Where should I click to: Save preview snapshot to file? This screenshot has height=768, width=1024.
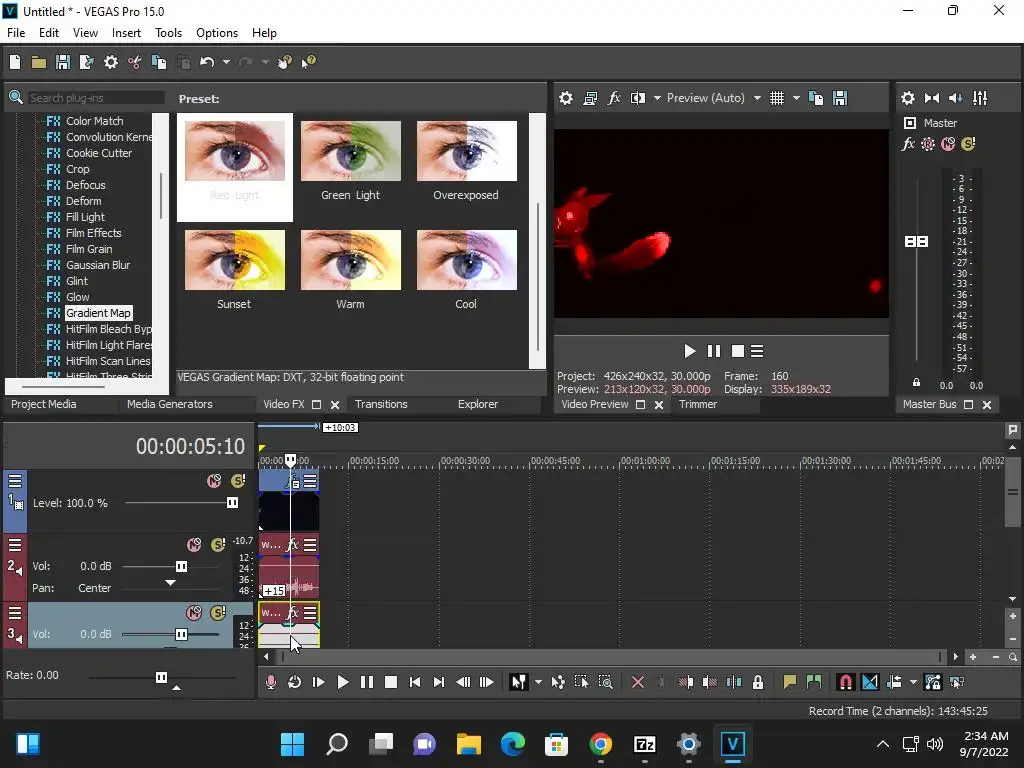[x=840, y=98]
